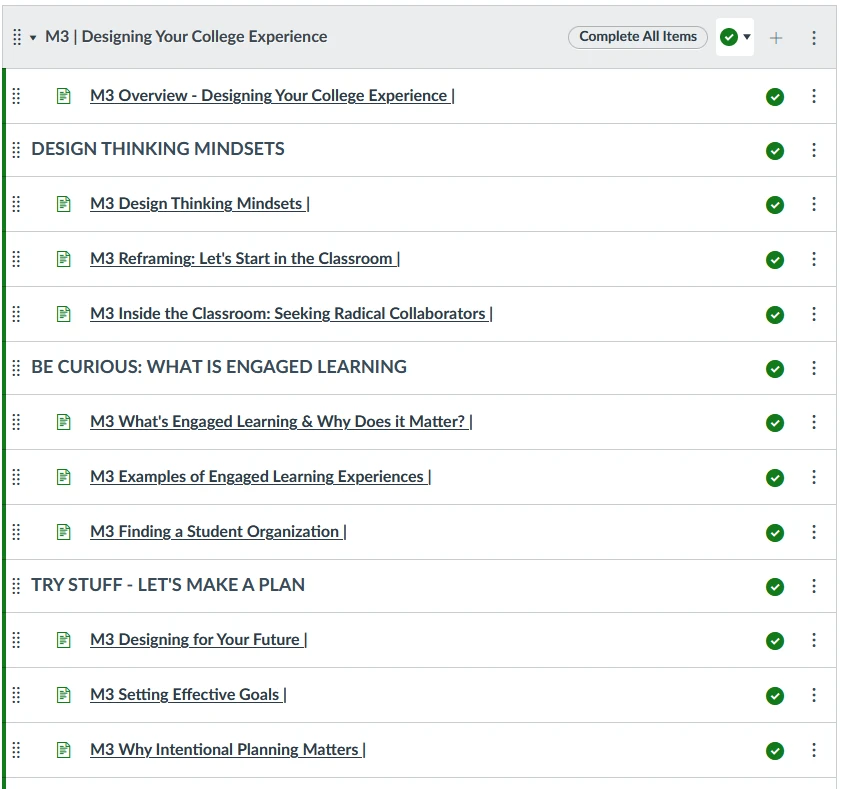Screen dimensions: 842x789
Task: Click page icon beside M3 Overview item
Action: click(x=64, y=96)
